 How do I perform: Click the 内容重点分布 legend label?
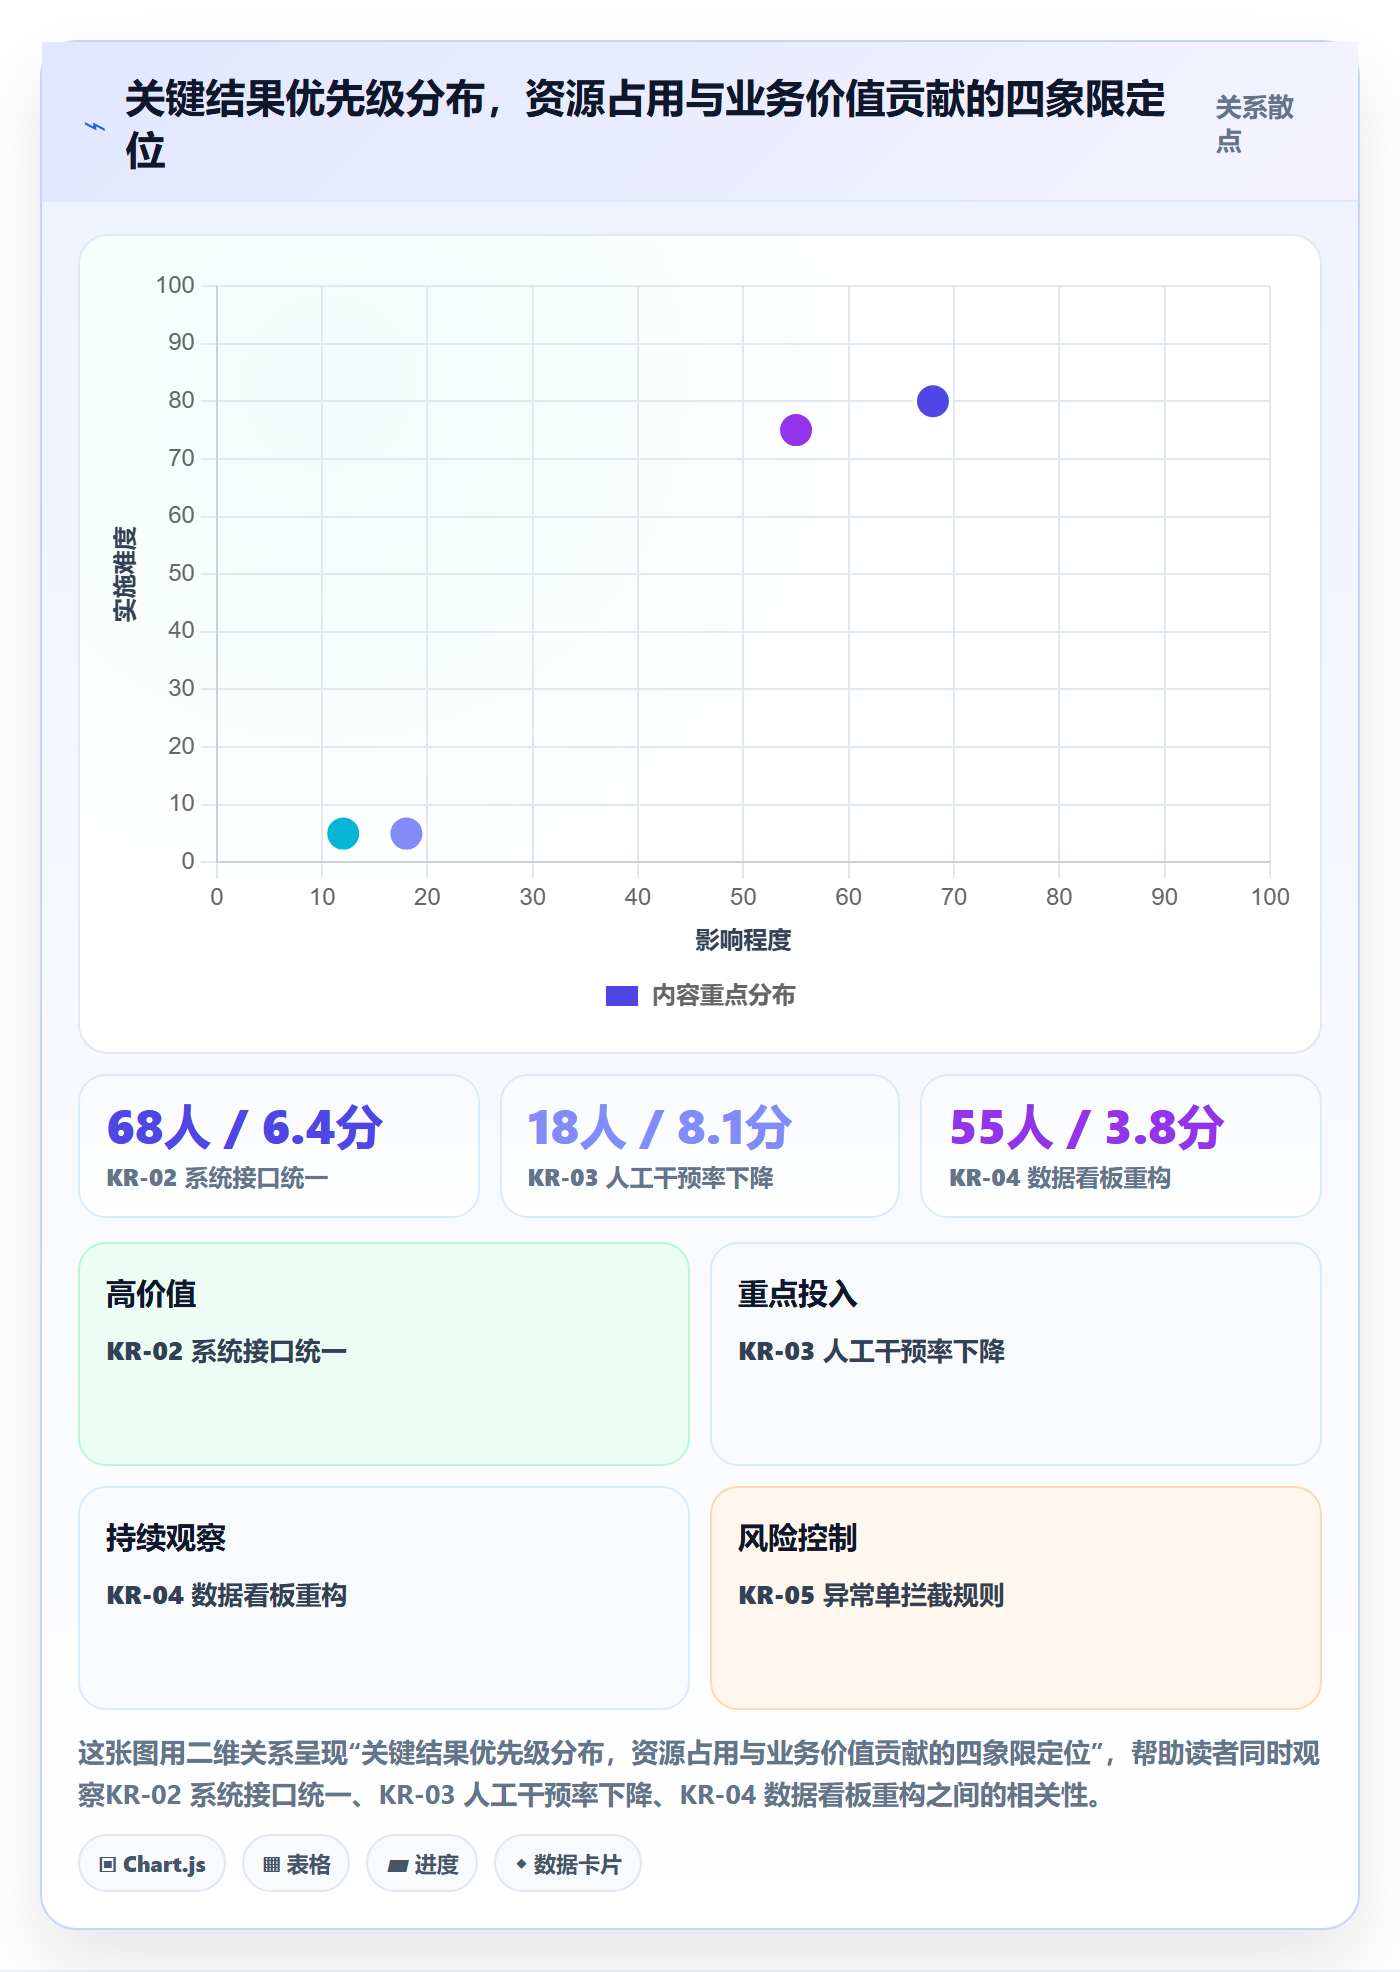724,995
